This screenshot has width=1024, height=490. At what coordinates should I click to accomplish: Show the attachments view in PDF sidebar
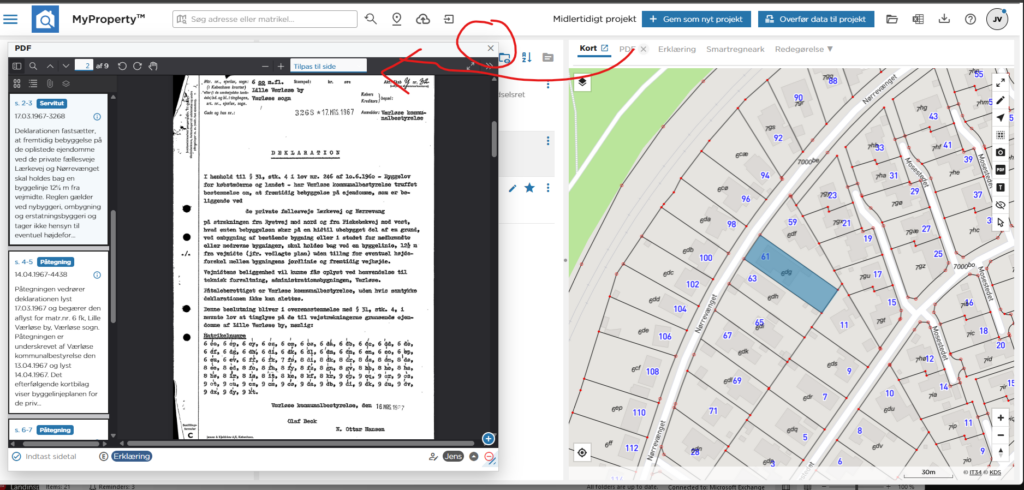coord(49,83)
